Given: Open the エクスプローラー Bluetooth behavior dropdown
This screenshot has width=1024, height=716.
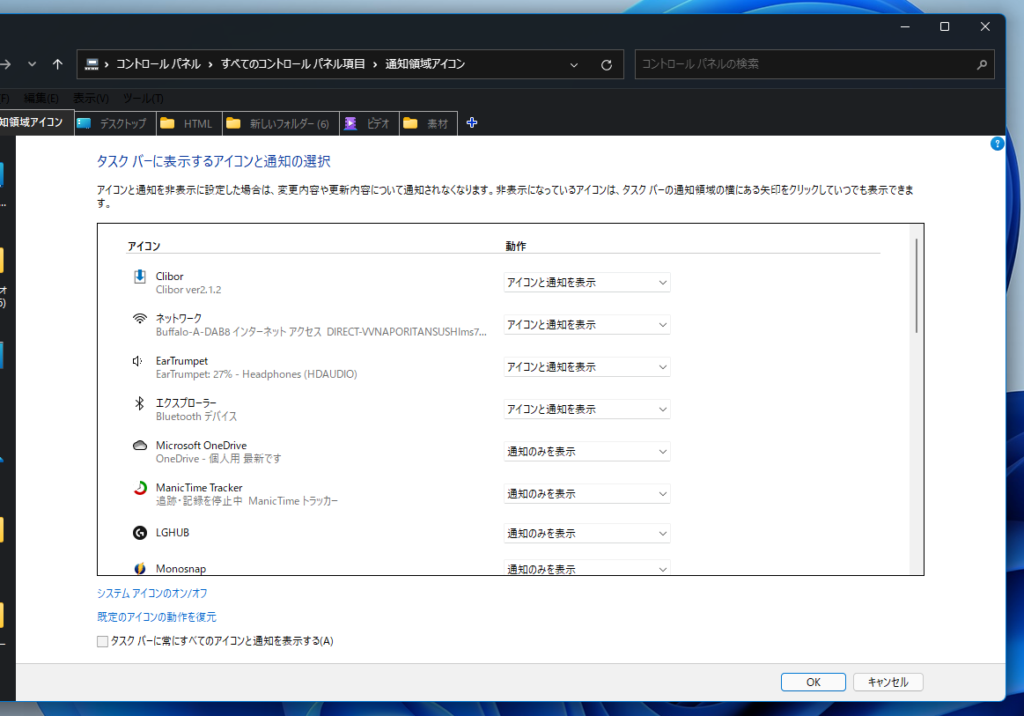Looking at the screenshot, I should [586, 409].
